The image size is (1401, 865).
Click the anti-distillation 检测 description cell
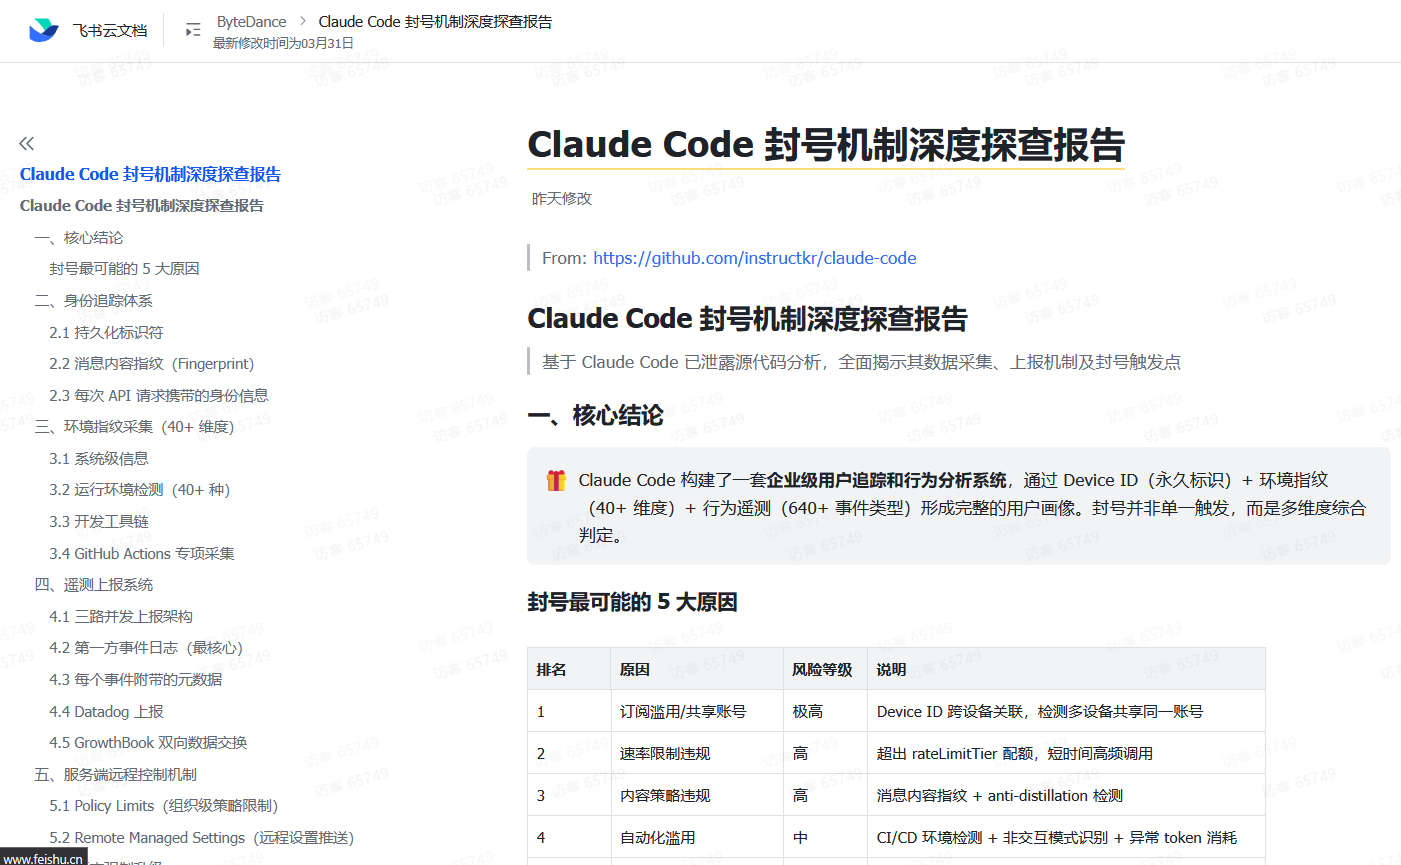[x=1066, y=795]
